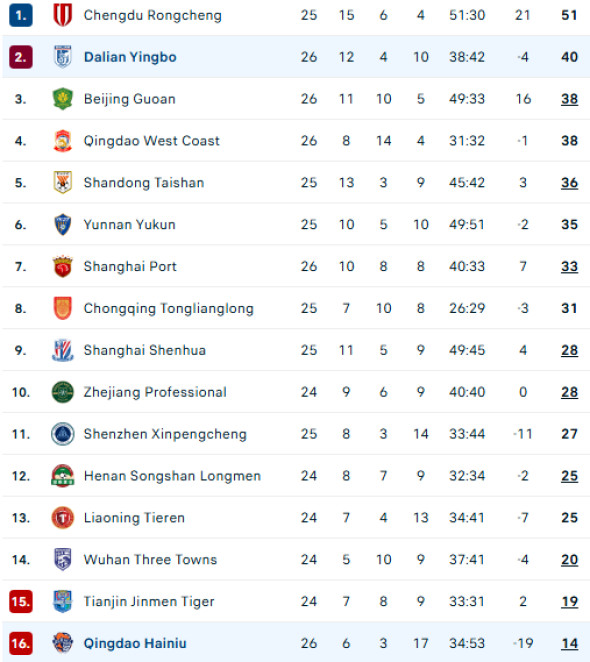Select the Qingdao West Coast team badge
The width and height of the screenshot is (590, 662).
pos(63,141)
